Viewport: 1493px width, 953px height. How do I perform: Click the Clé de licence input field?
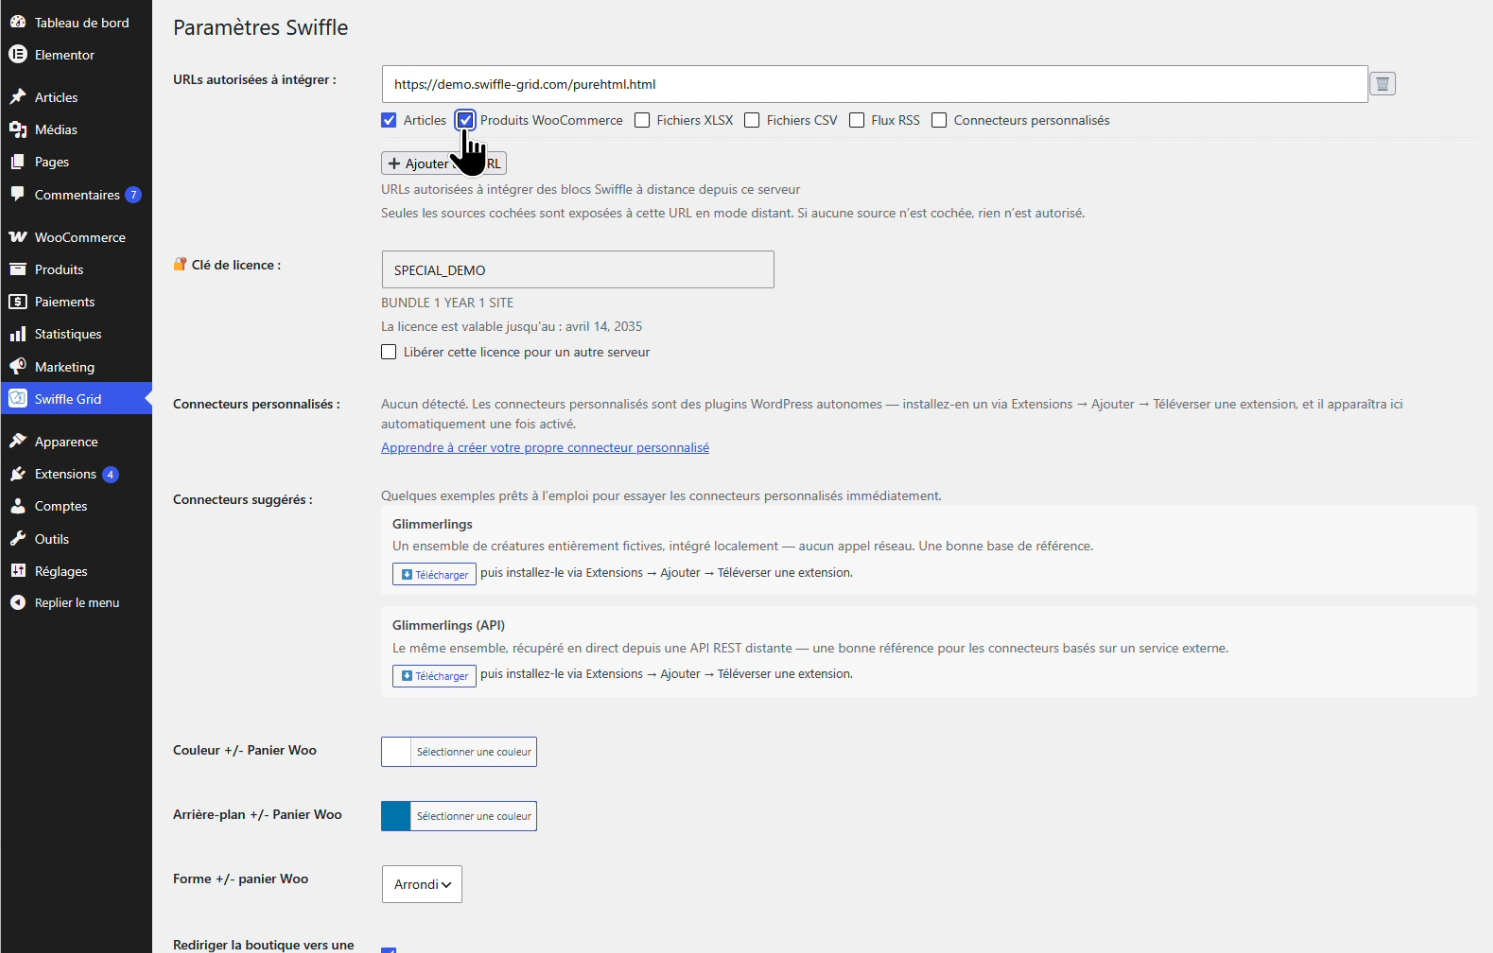tap(578, 270)
